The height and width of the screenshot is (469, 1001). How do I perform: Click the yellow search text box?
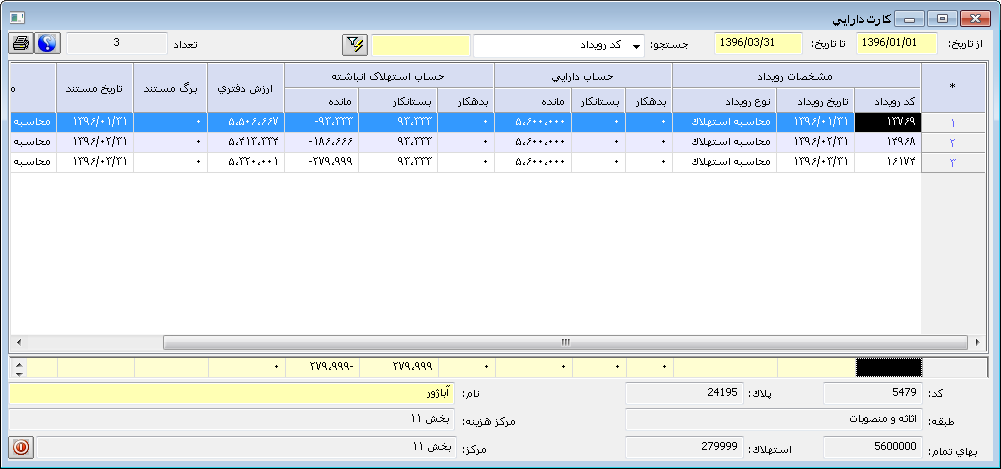(x=421, y=45)
